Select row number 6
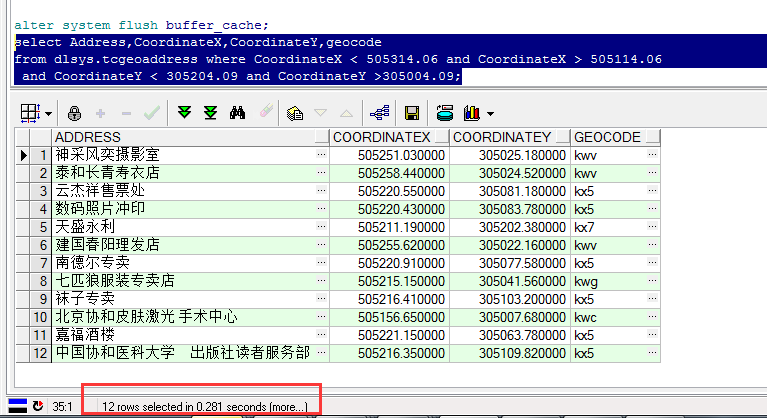The height and width of the screenshot is (418, 767). [41, 245]
